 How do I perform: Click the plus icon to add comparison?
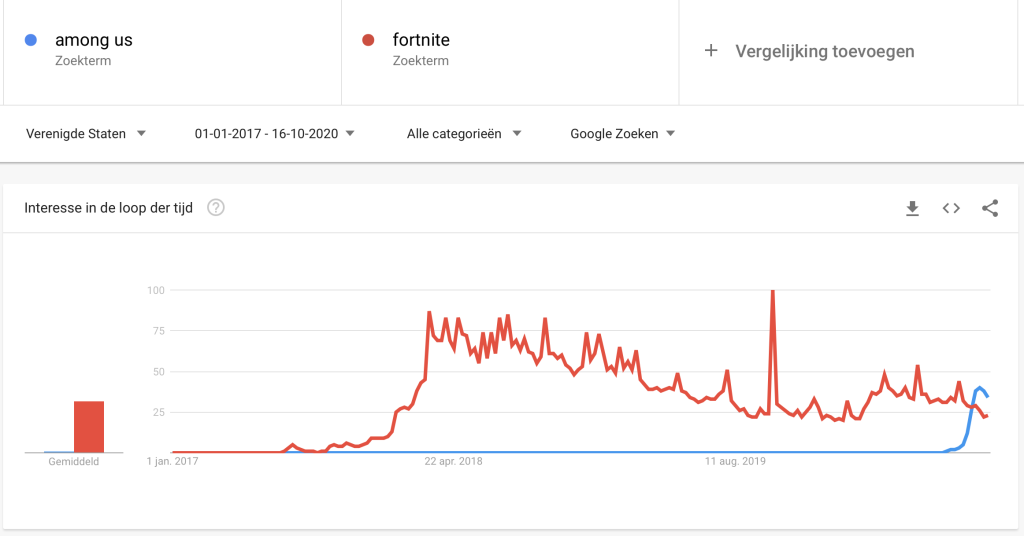(711, 51)
